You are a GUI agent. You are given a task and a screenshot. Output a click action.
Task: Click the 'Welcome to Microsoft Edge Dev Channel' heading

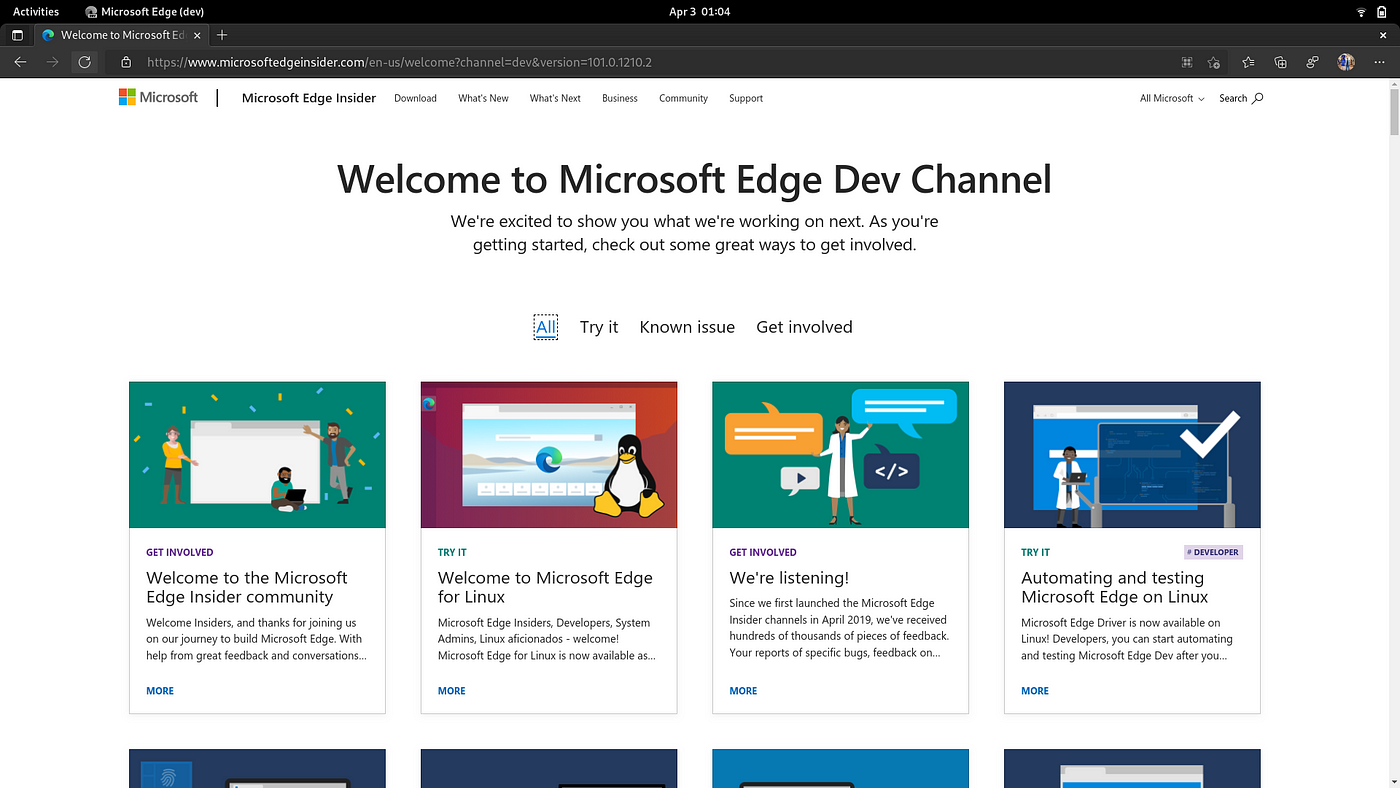pyautogui.click(x=694, y=180)
